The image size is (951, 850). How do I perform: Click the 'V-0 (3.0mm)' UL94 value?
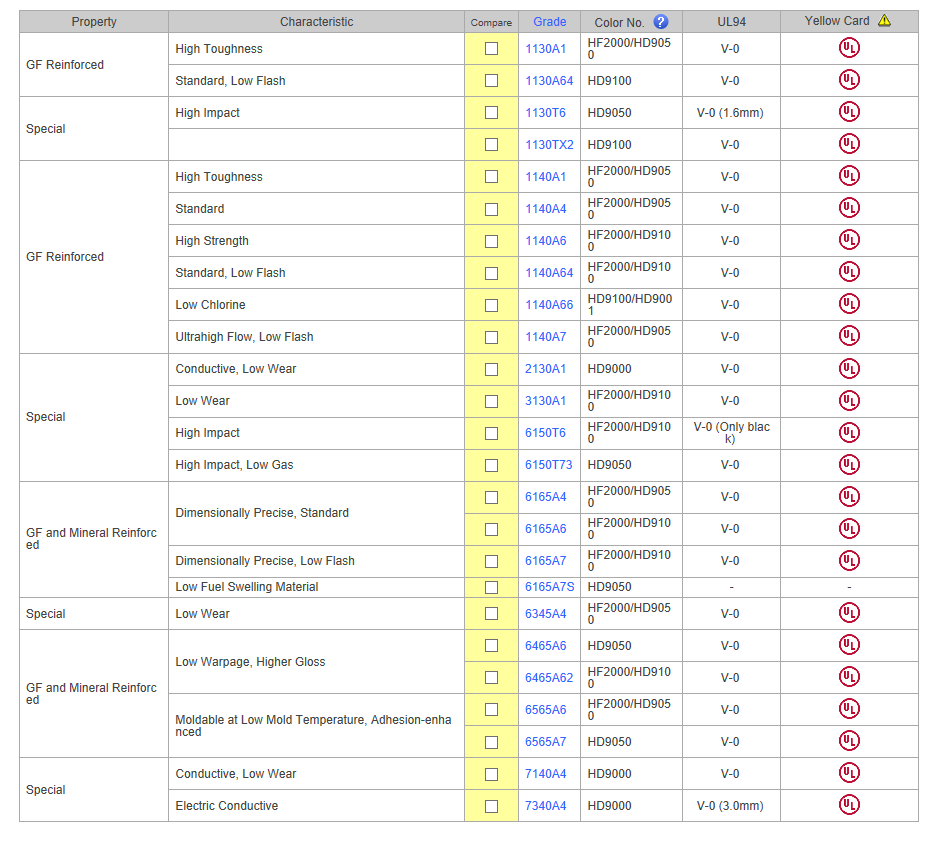point(730,806)
